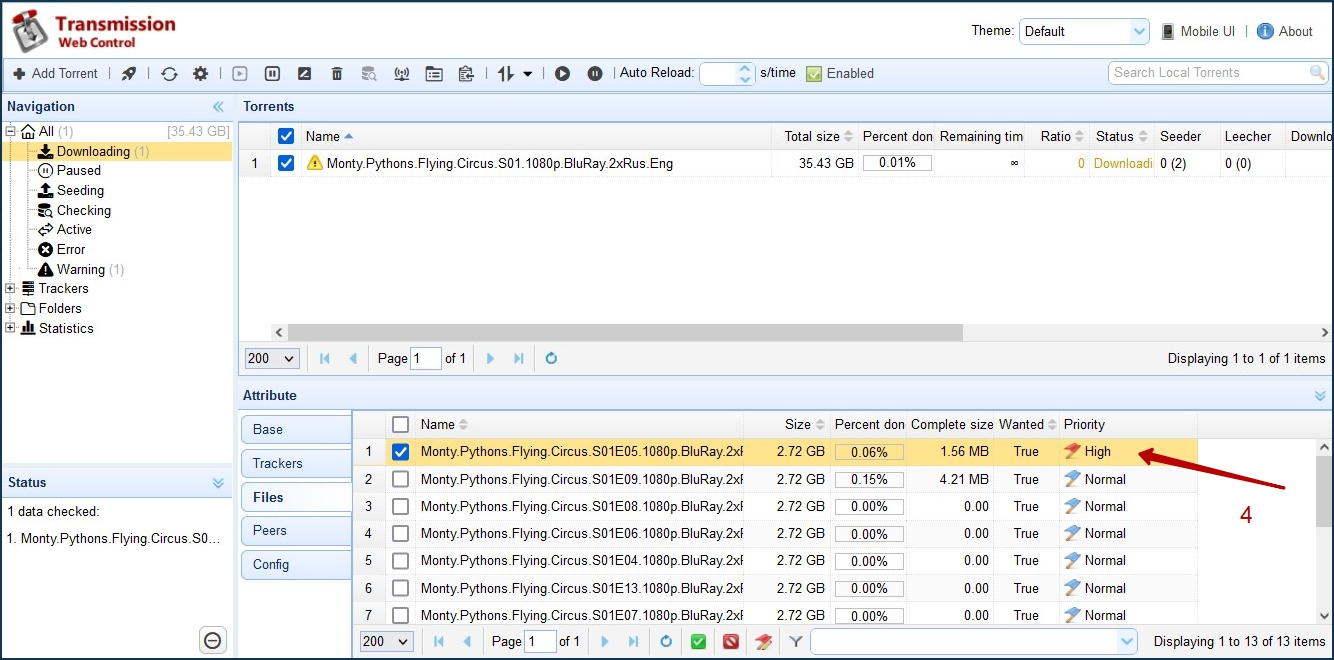Click the file priority flag icon in pager
The image size is (1334, 660).
pyautogui.click(x=763, y=642)
